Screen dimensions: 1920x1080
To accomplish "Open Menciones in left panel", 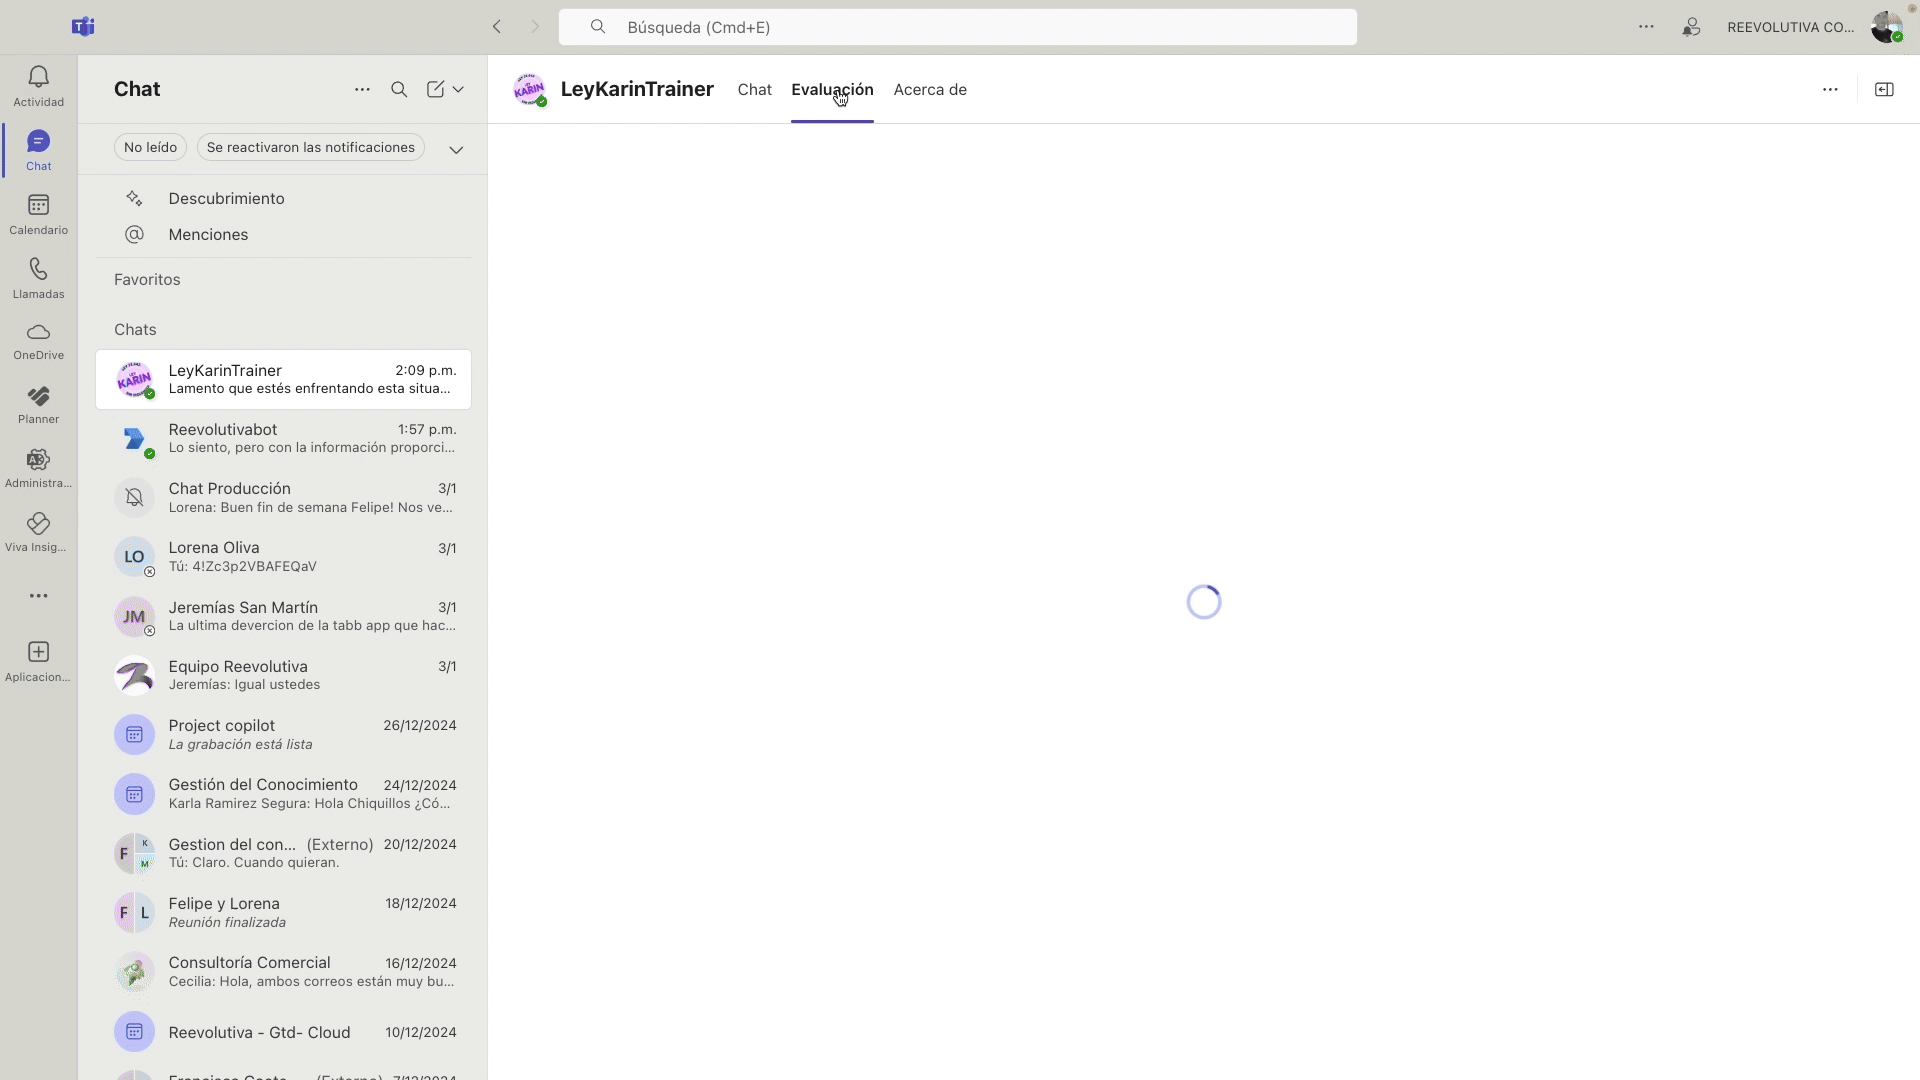I will 207,233.
